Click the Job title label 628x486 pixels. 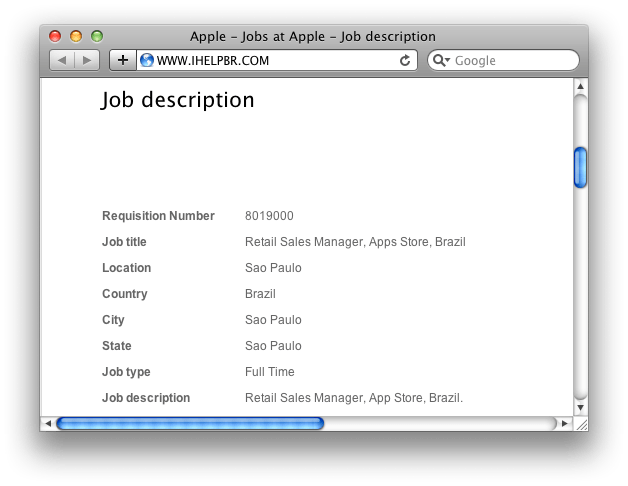124,242
